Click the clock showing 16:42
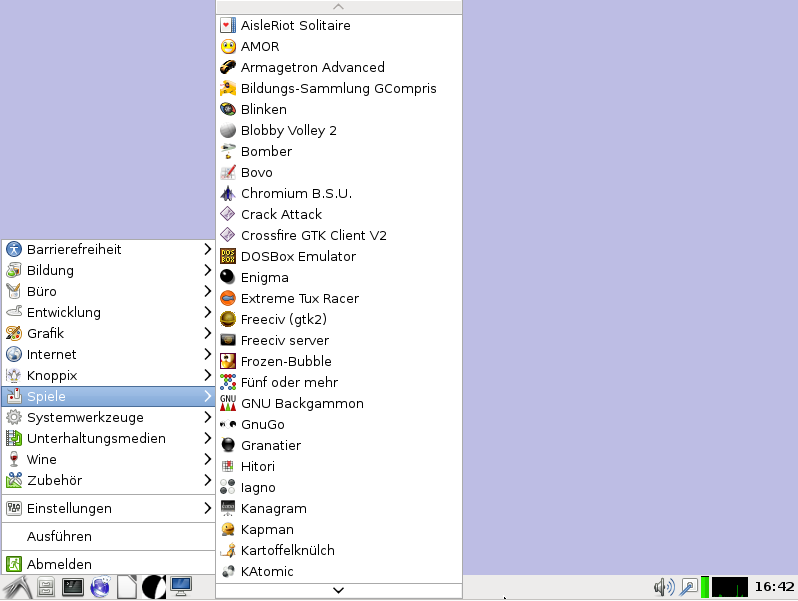 (x=774, y=587)
